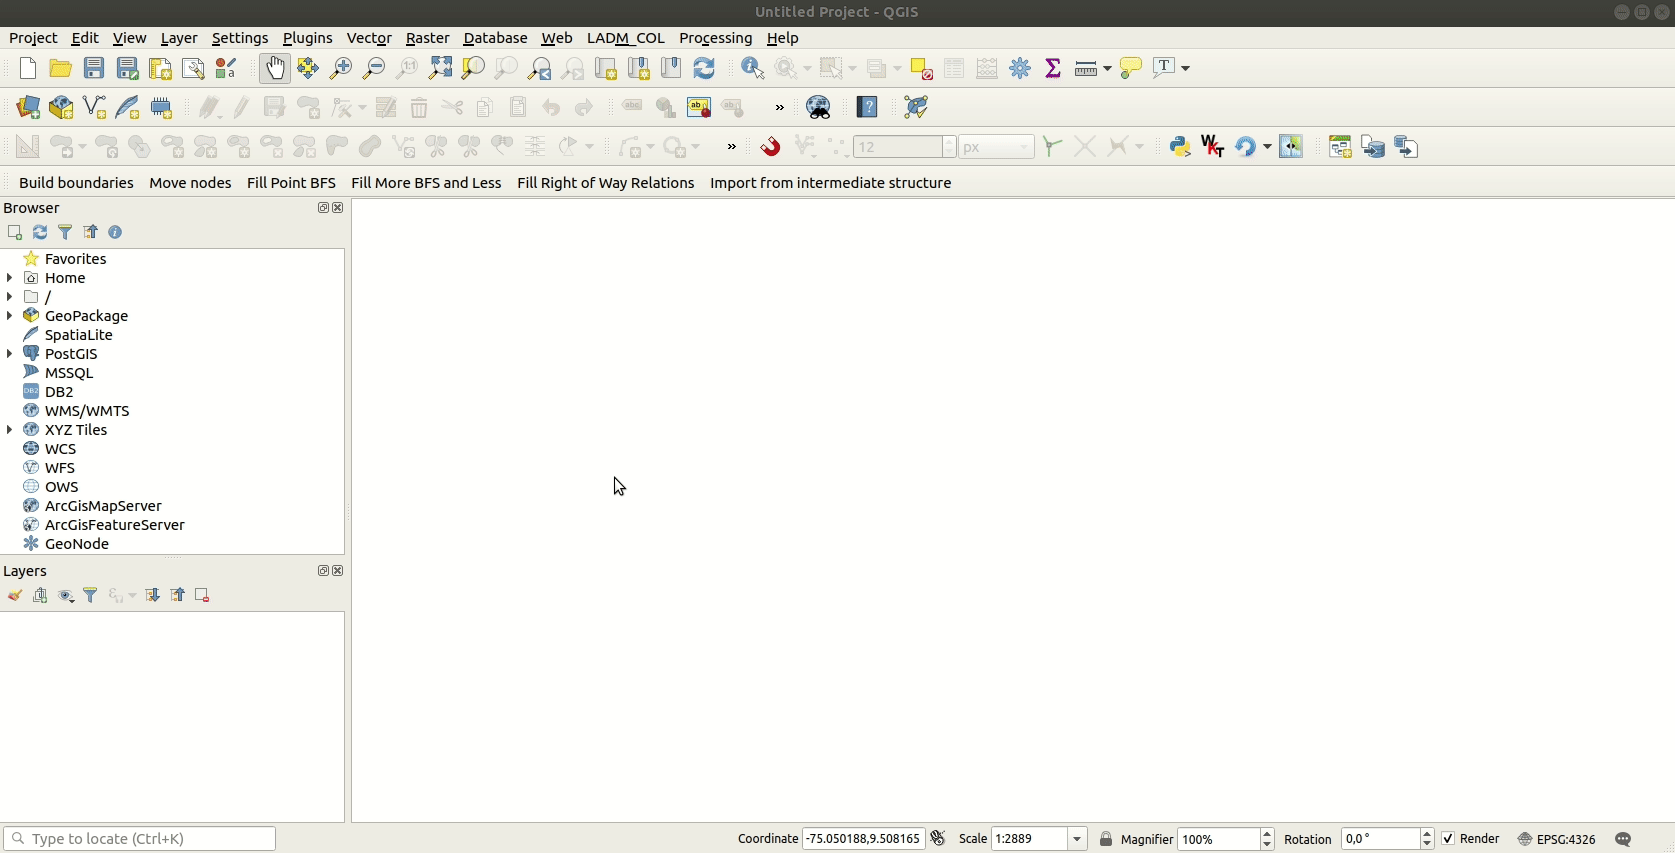The width and height of the screenshot is (1675, 853).
Task: Open the MetaSearch globe binoculars icon
Action: click(x=818, y=107)
